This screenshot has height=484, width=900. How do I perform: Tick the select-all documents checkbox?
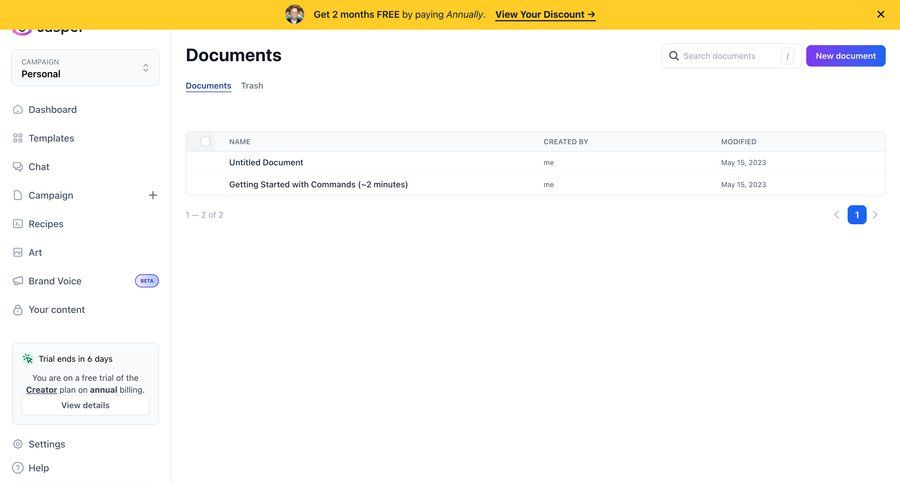point(205,141)
